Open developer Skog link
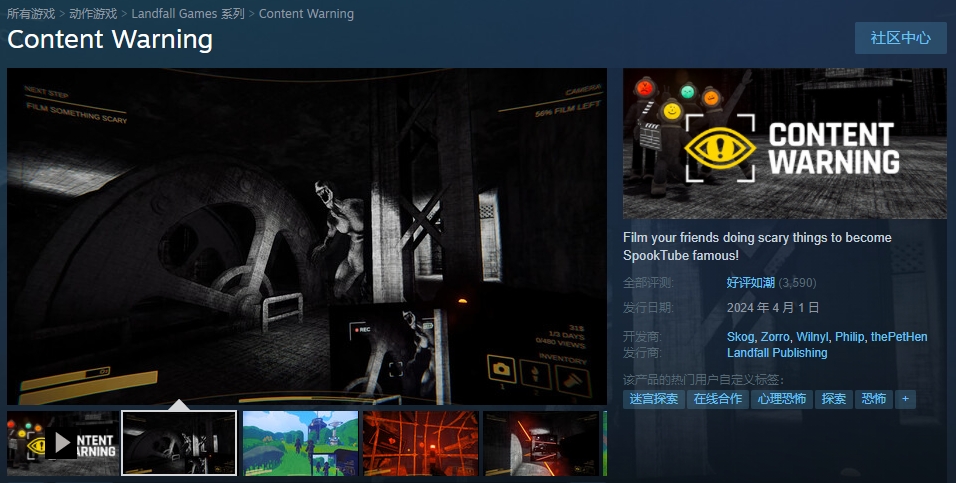The width and height of the screenshot is (956, 483). 740,337
